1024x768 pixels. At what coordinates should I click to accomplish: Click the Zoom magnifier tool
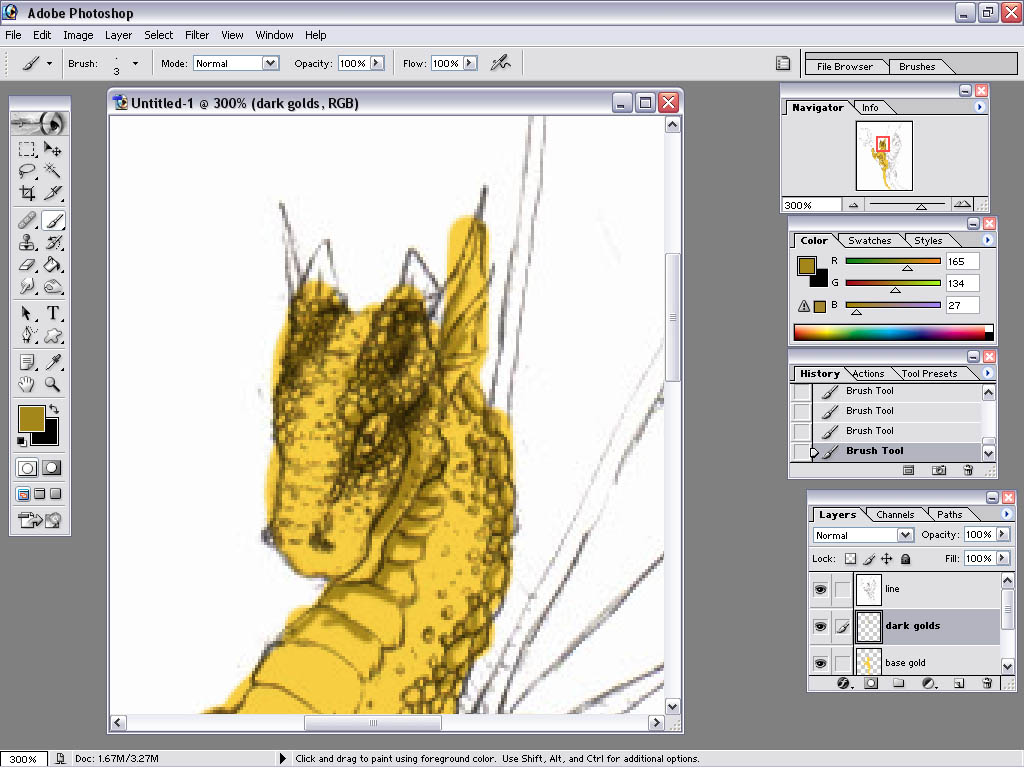click(x=53, y=384)
